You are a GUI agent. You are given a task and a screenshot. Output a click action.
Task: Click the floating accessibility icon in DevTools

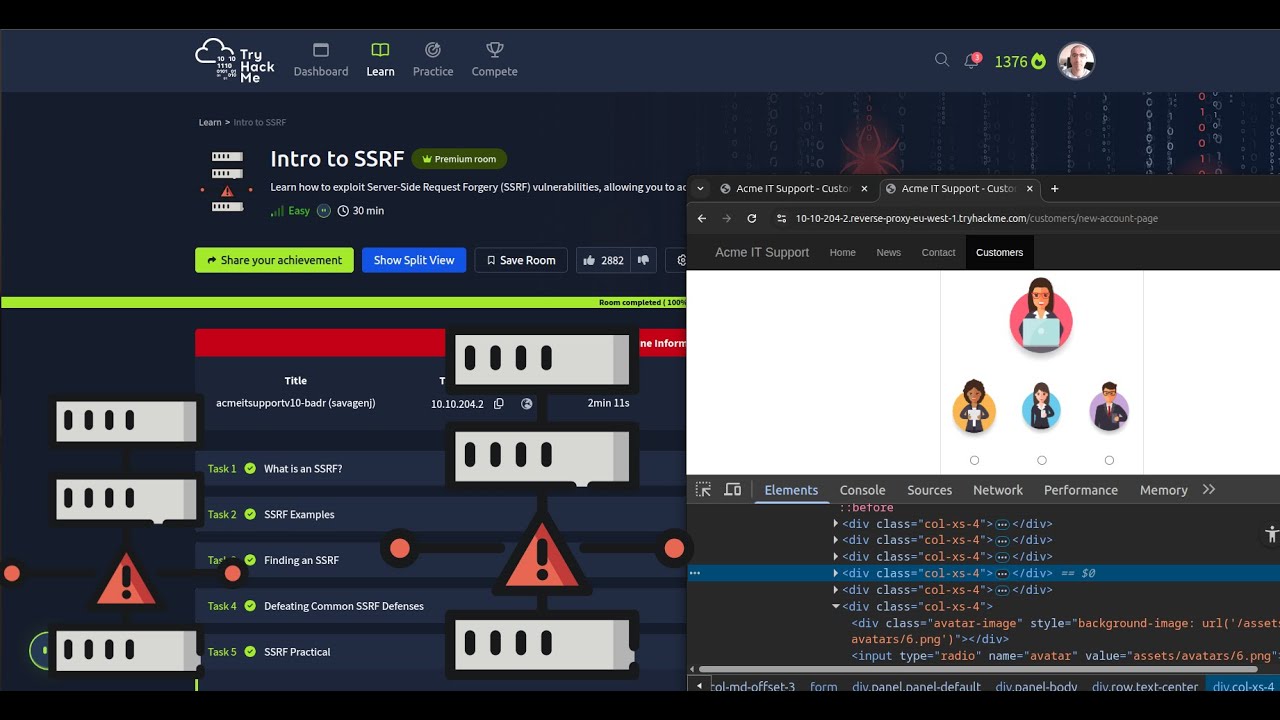coord(1271,534)
